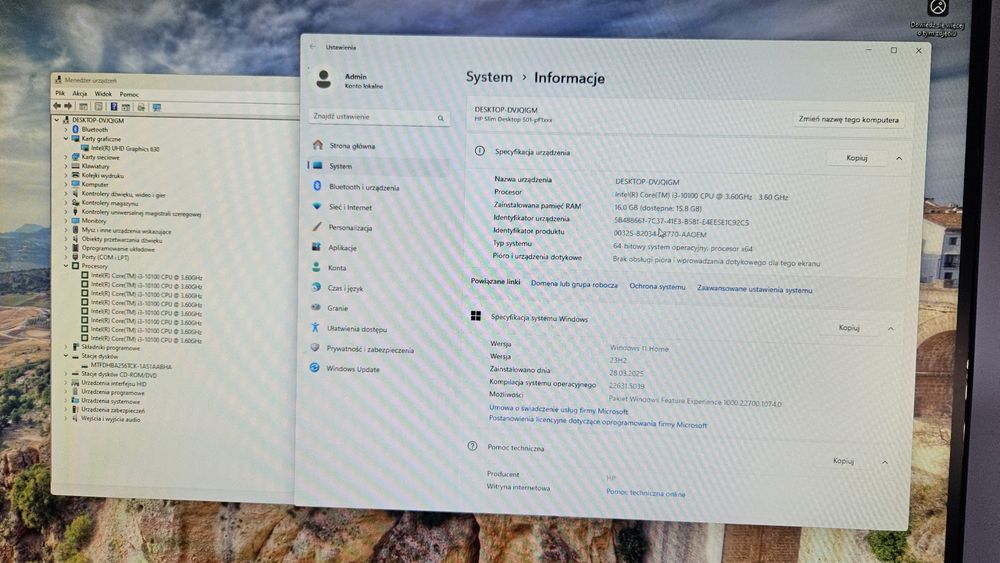This screenshot has height=563, width=1000.
Task: Select Komputer category in Device Manager
Action: (x=94, y=184)
